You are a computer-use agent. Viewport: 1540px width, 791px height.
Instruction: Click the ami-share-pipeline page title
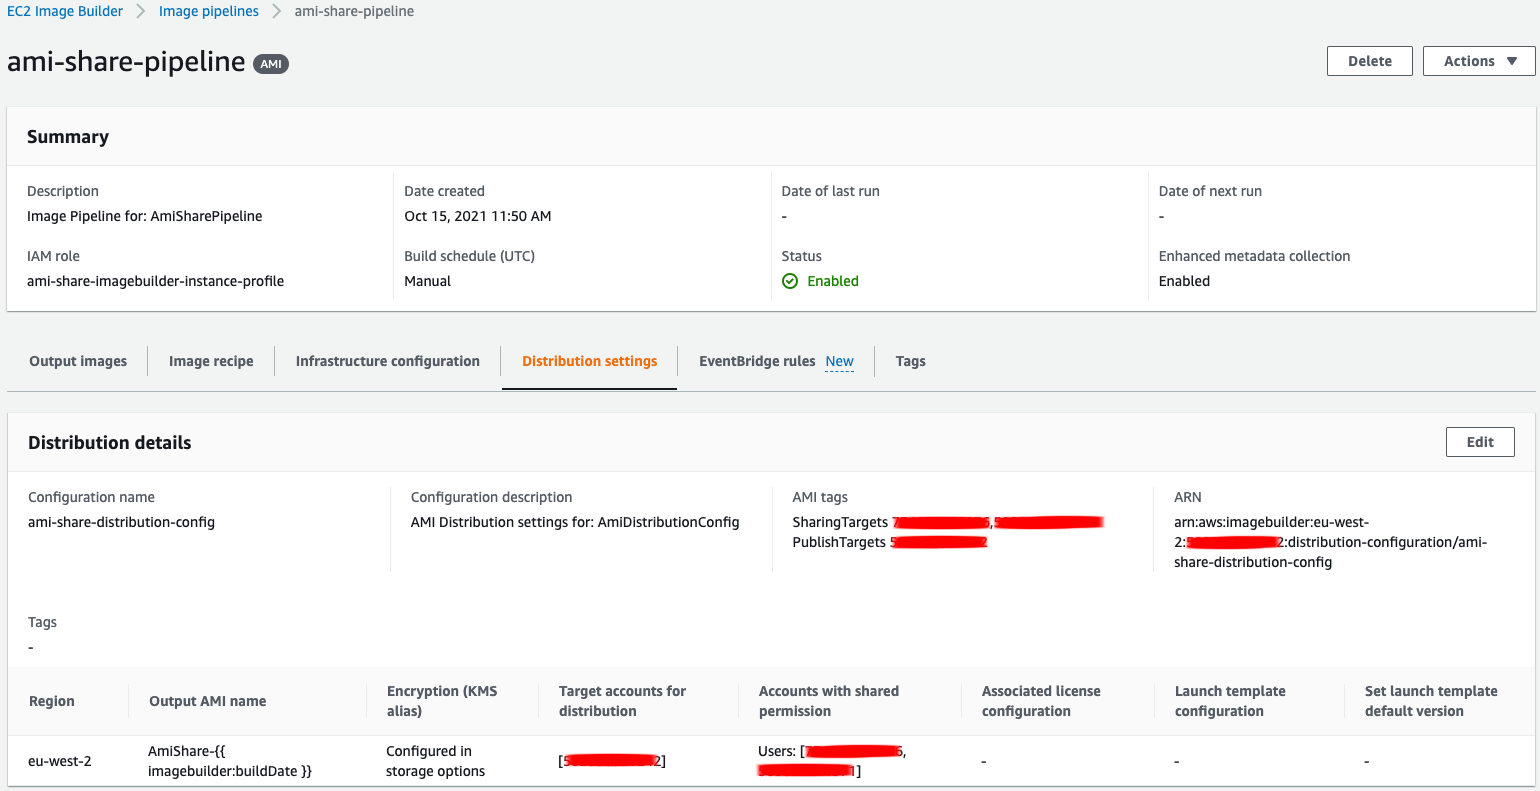(x=126, y=61)
